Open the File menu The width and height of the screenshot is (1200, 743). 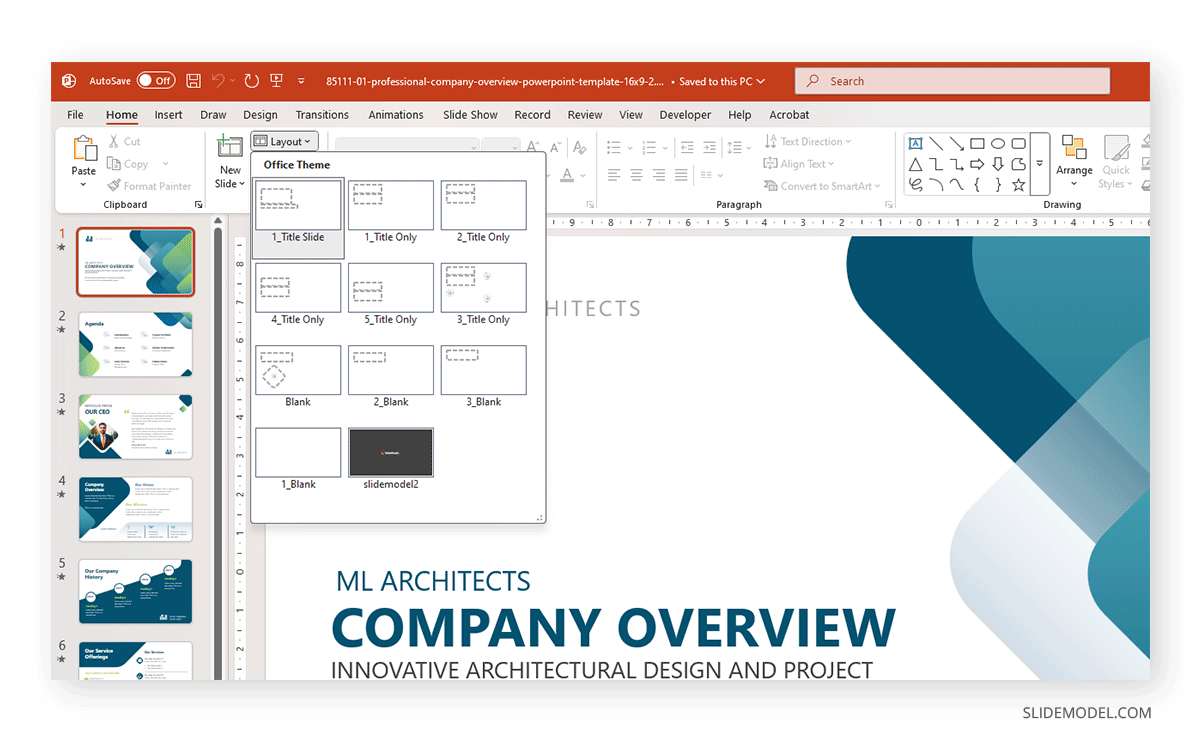[x=76, y=115]
